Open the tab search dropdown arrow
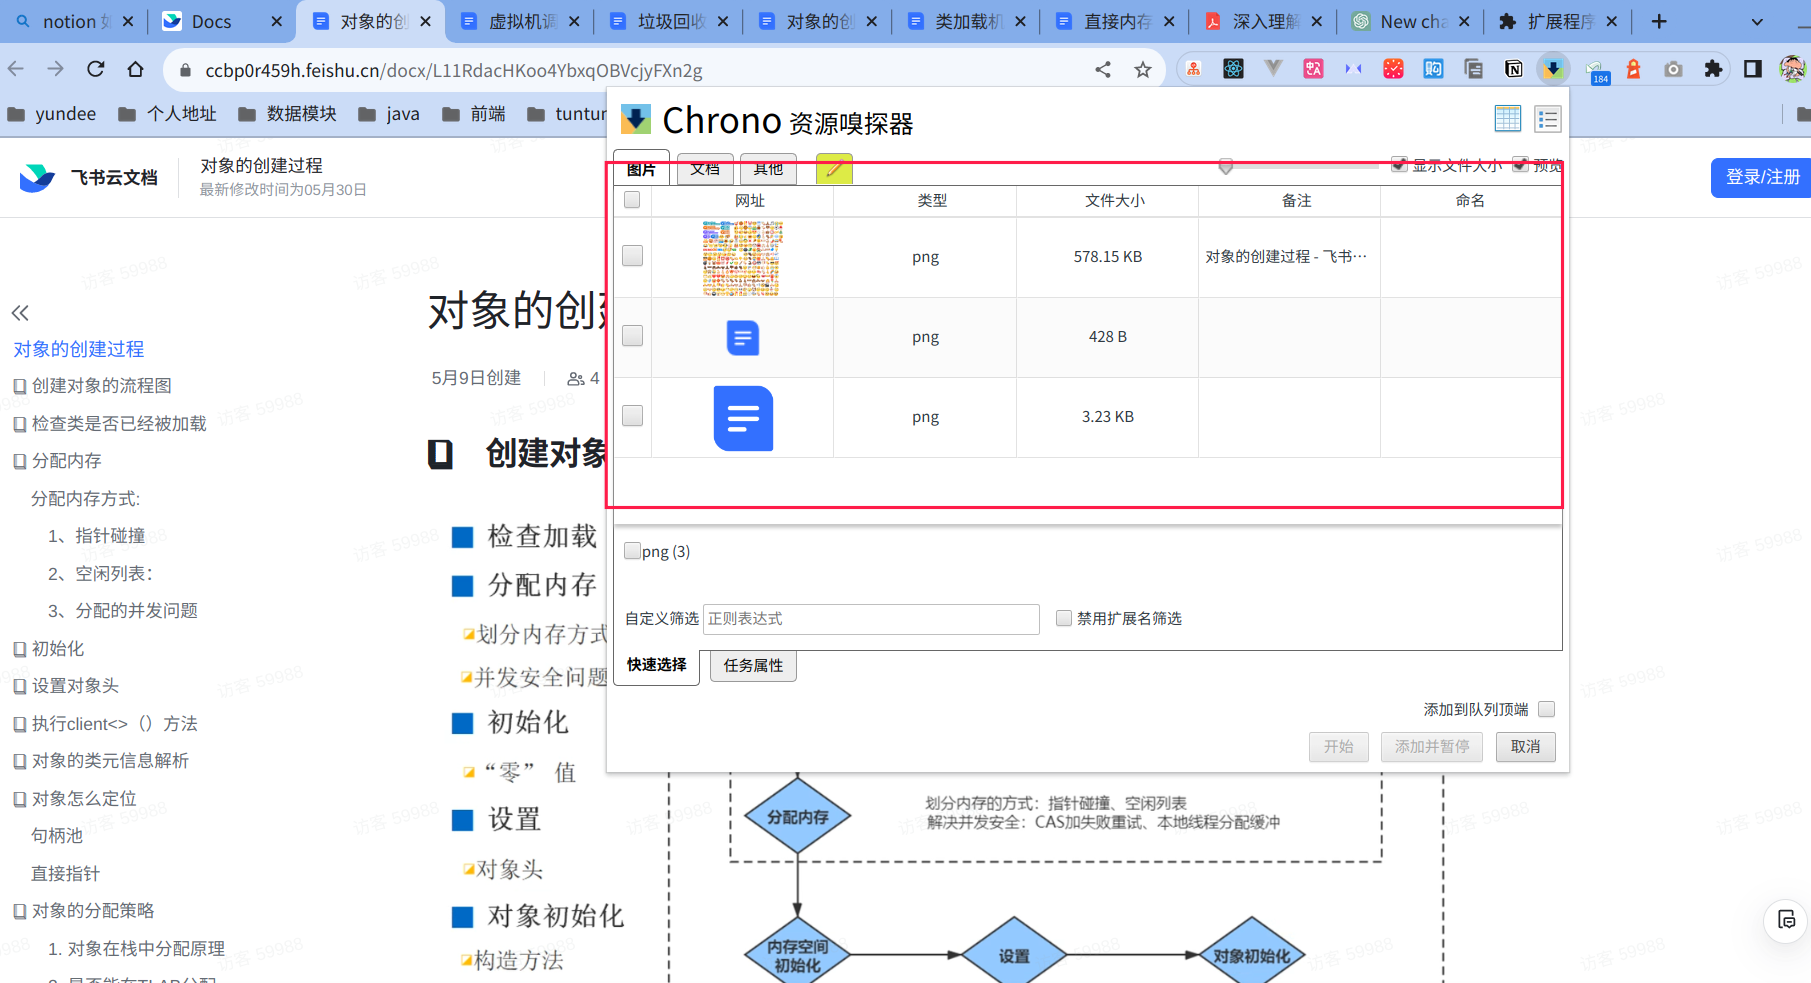 tap(1757, 21)
